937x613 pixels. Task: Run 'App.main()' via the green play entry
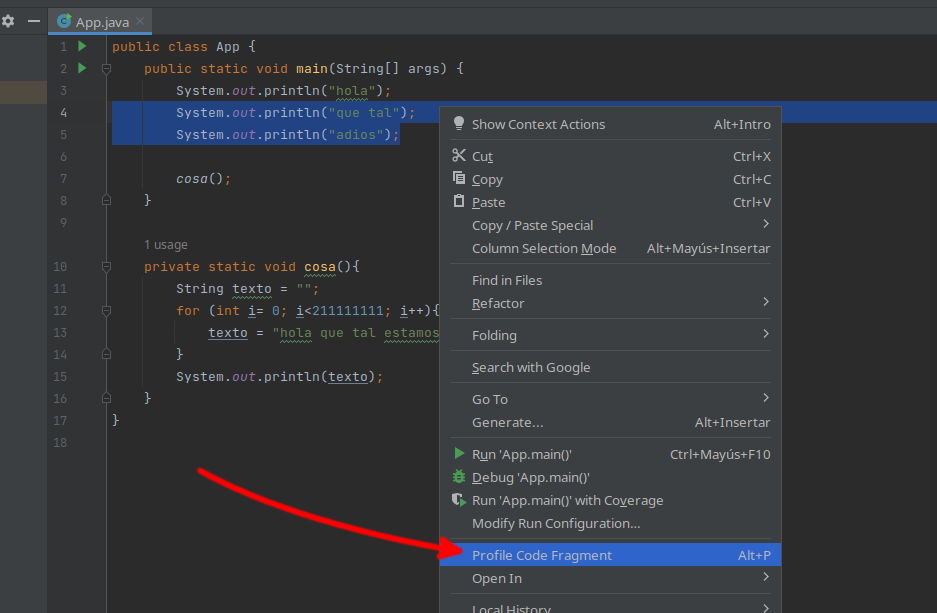coord(521,454)
